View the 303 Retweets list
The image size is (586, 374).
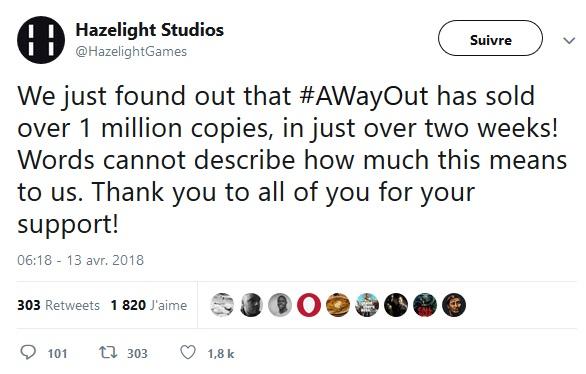click(58, 305)
